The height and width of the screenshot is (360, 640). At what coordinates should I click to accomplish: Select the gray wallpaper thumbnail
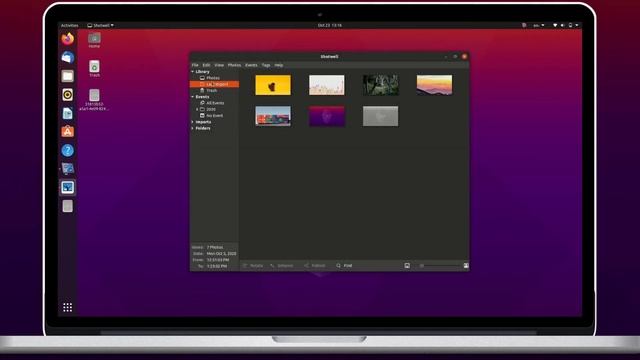(380, 116)
